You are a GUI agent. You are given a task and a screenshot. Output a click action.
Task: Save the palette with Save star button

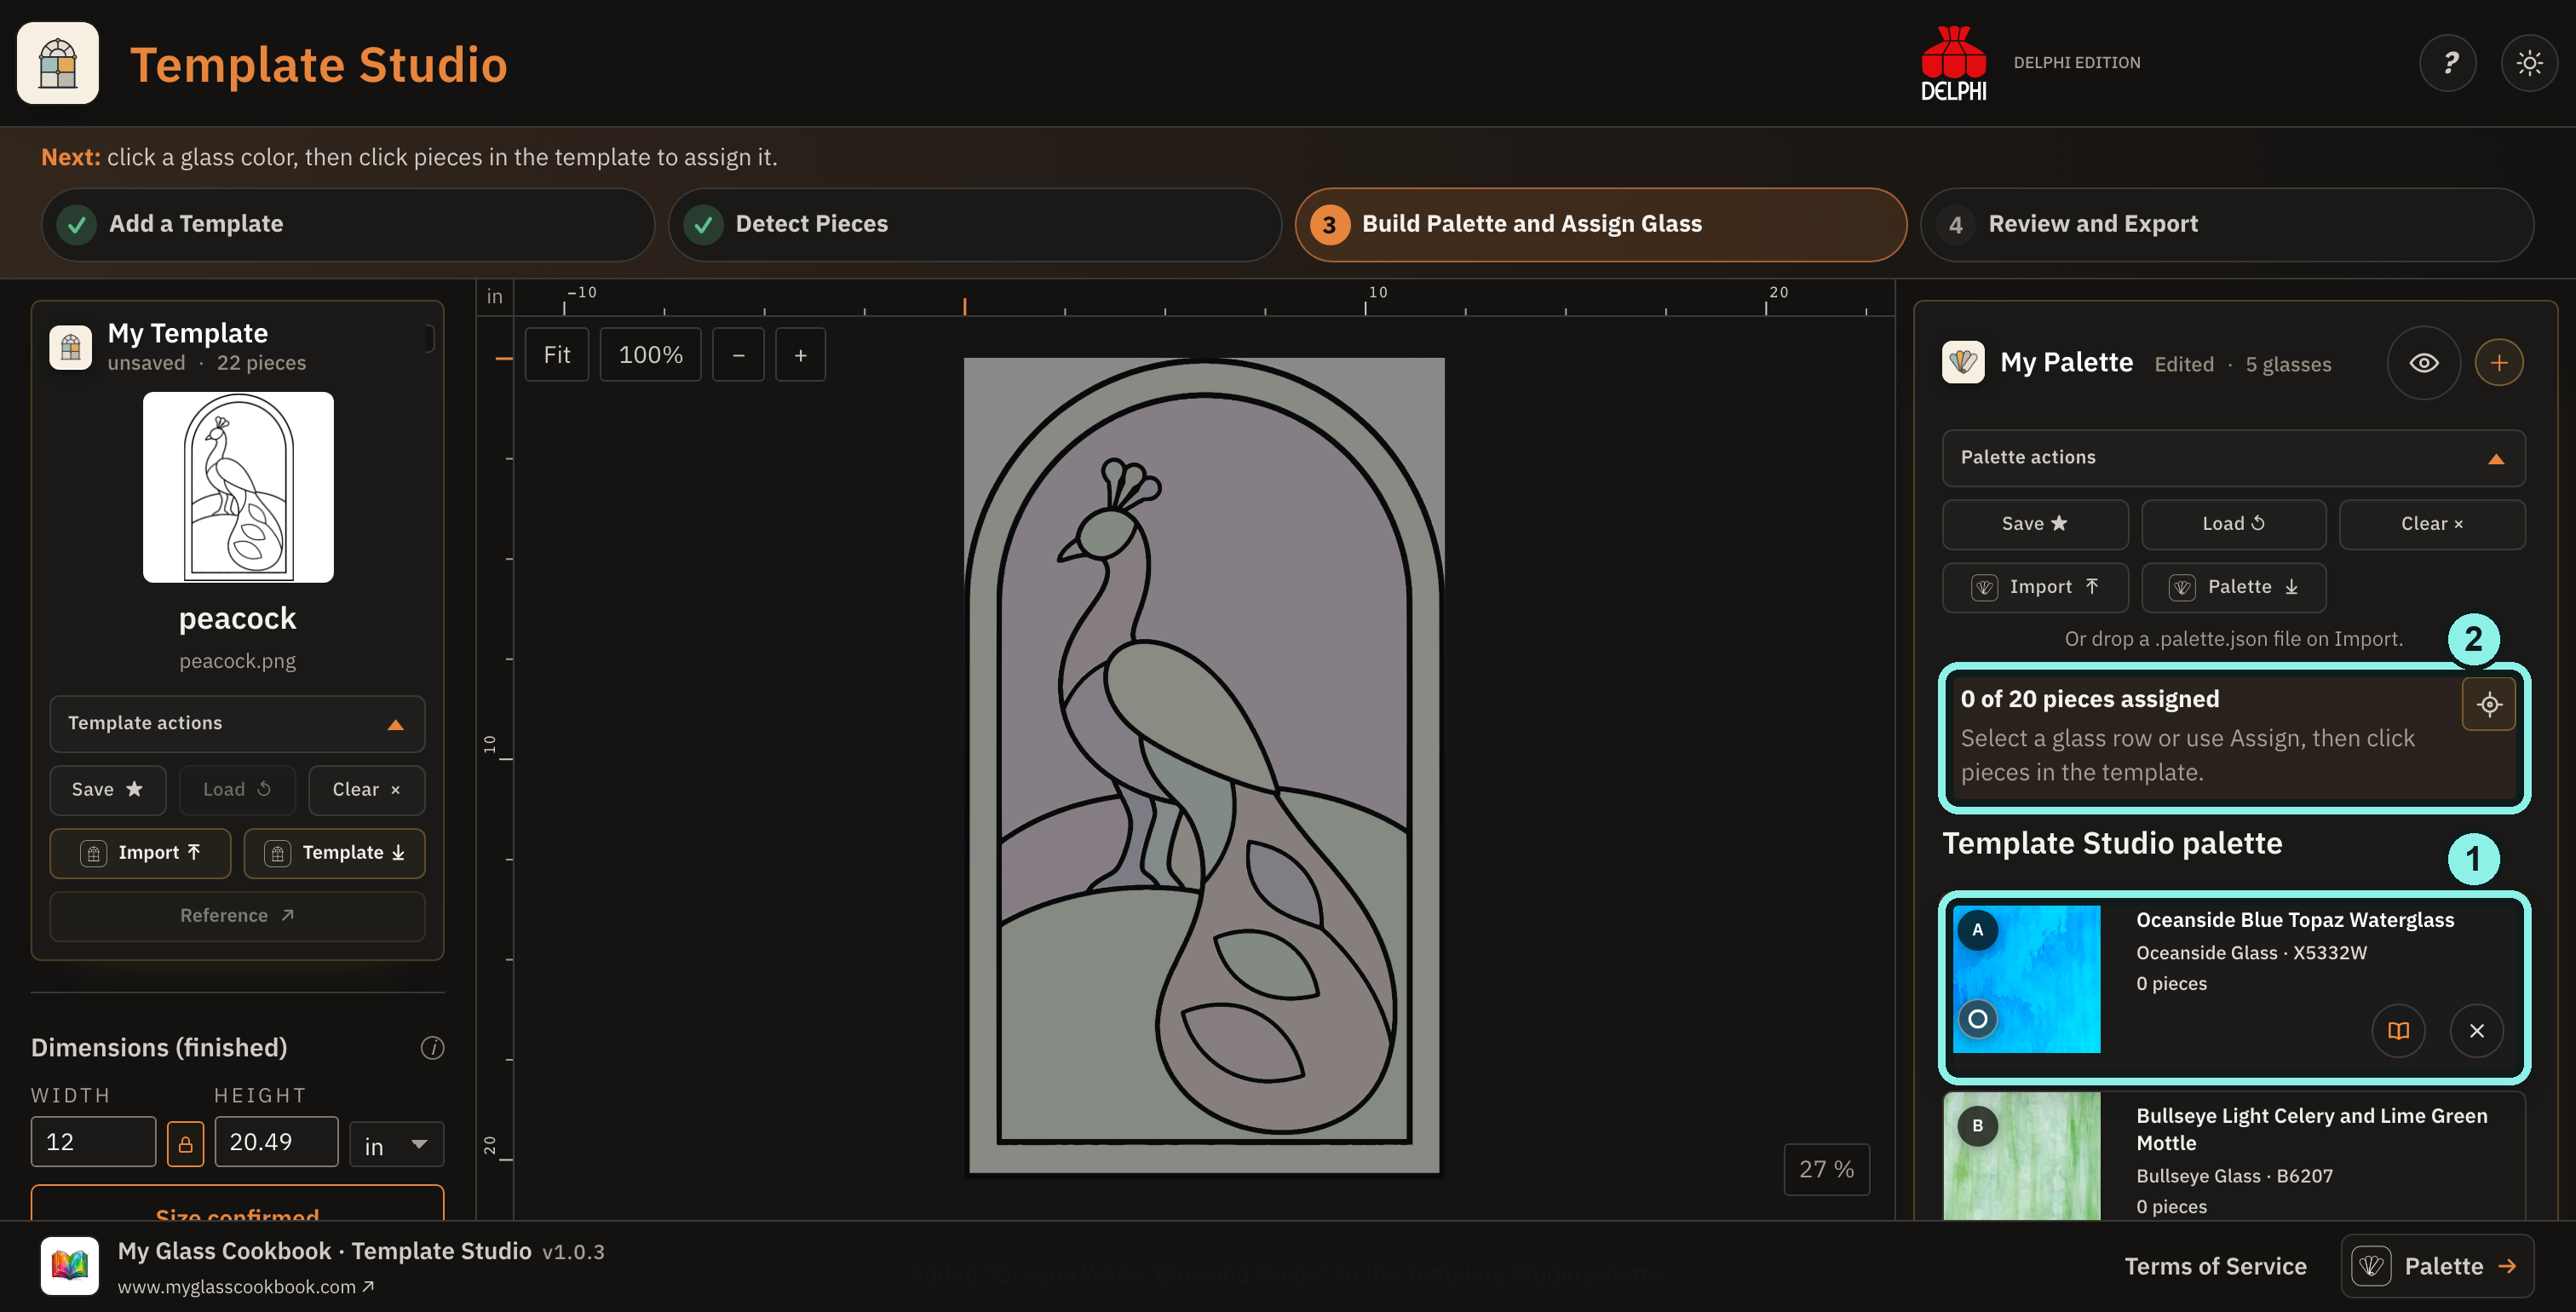[2034, 524]
